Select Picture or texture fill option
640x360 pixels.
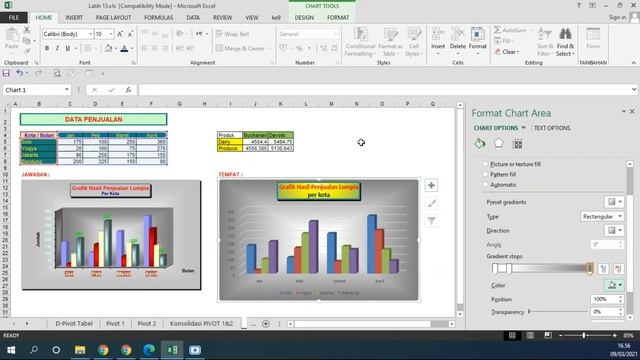point(485,164)
